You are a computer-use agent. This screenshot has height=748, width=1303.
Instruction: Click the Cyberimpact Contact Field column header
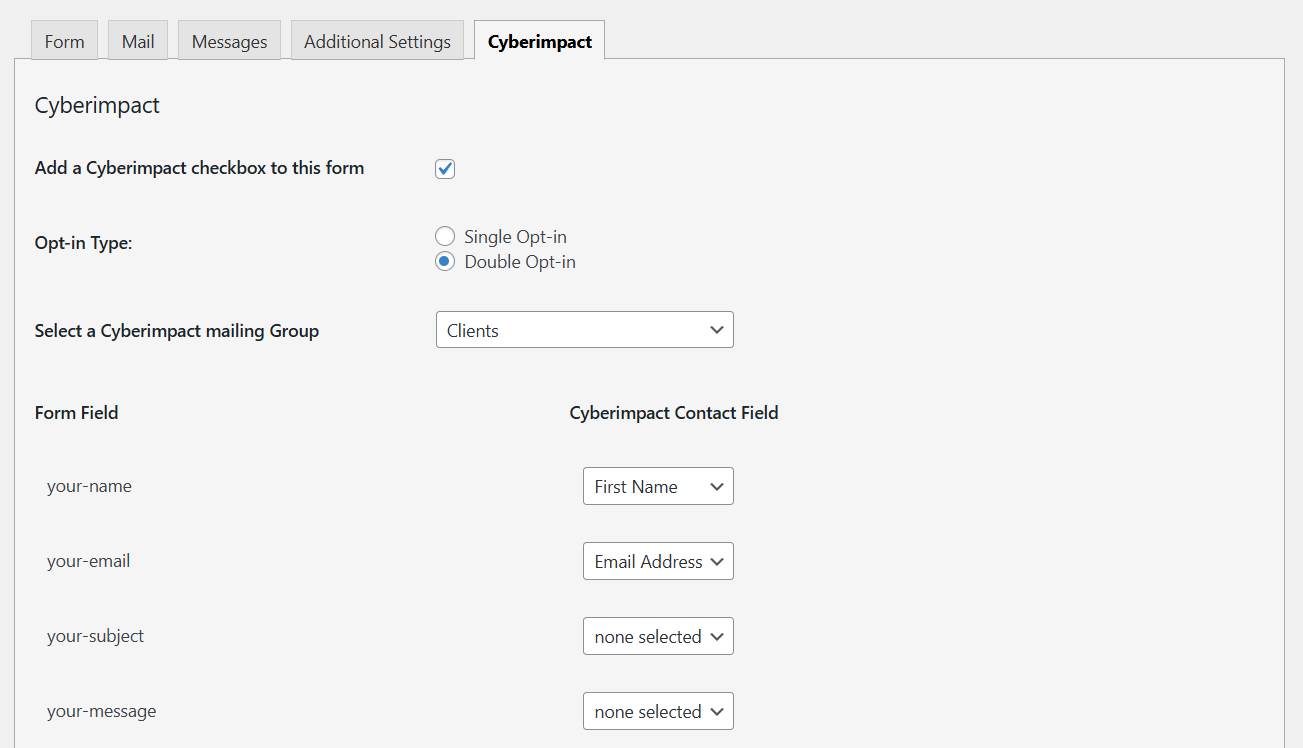tap(674, 413)
